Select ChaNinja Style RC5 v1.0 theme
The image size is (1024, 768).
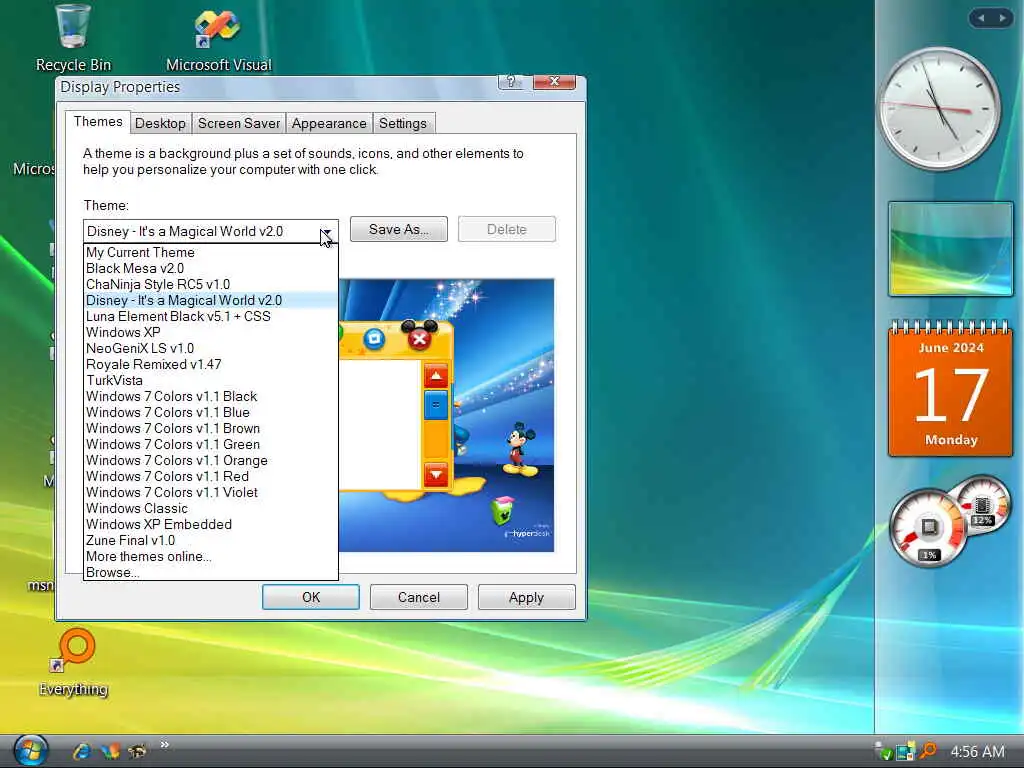point(210,284)
